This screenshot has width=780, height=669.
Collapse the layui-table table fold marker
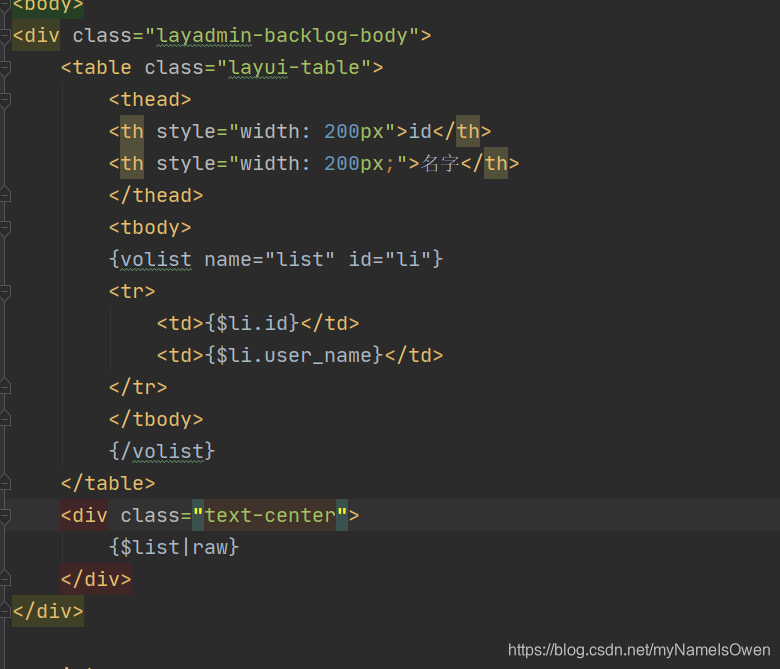pyautogui.click(x=5, y=68)
